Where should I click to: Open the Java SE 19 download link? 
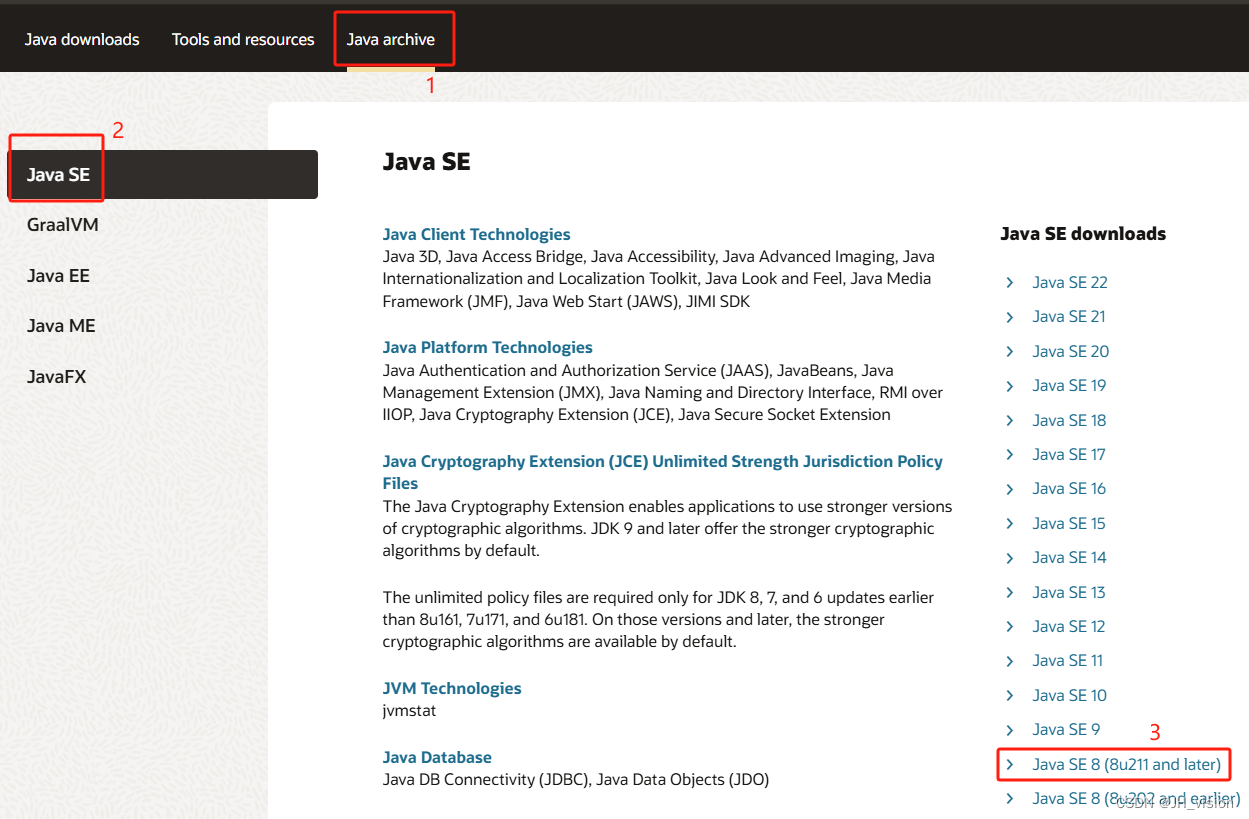(1070, 386)
